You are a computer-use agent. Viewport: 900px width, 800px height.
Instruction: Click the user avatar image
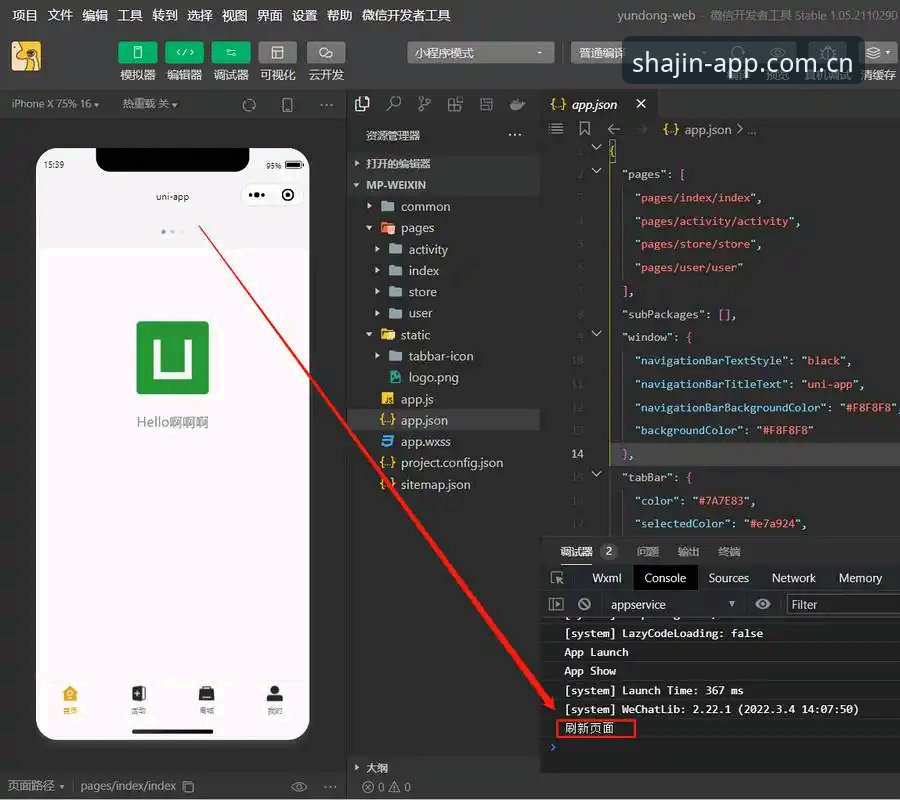click(26, 56)
